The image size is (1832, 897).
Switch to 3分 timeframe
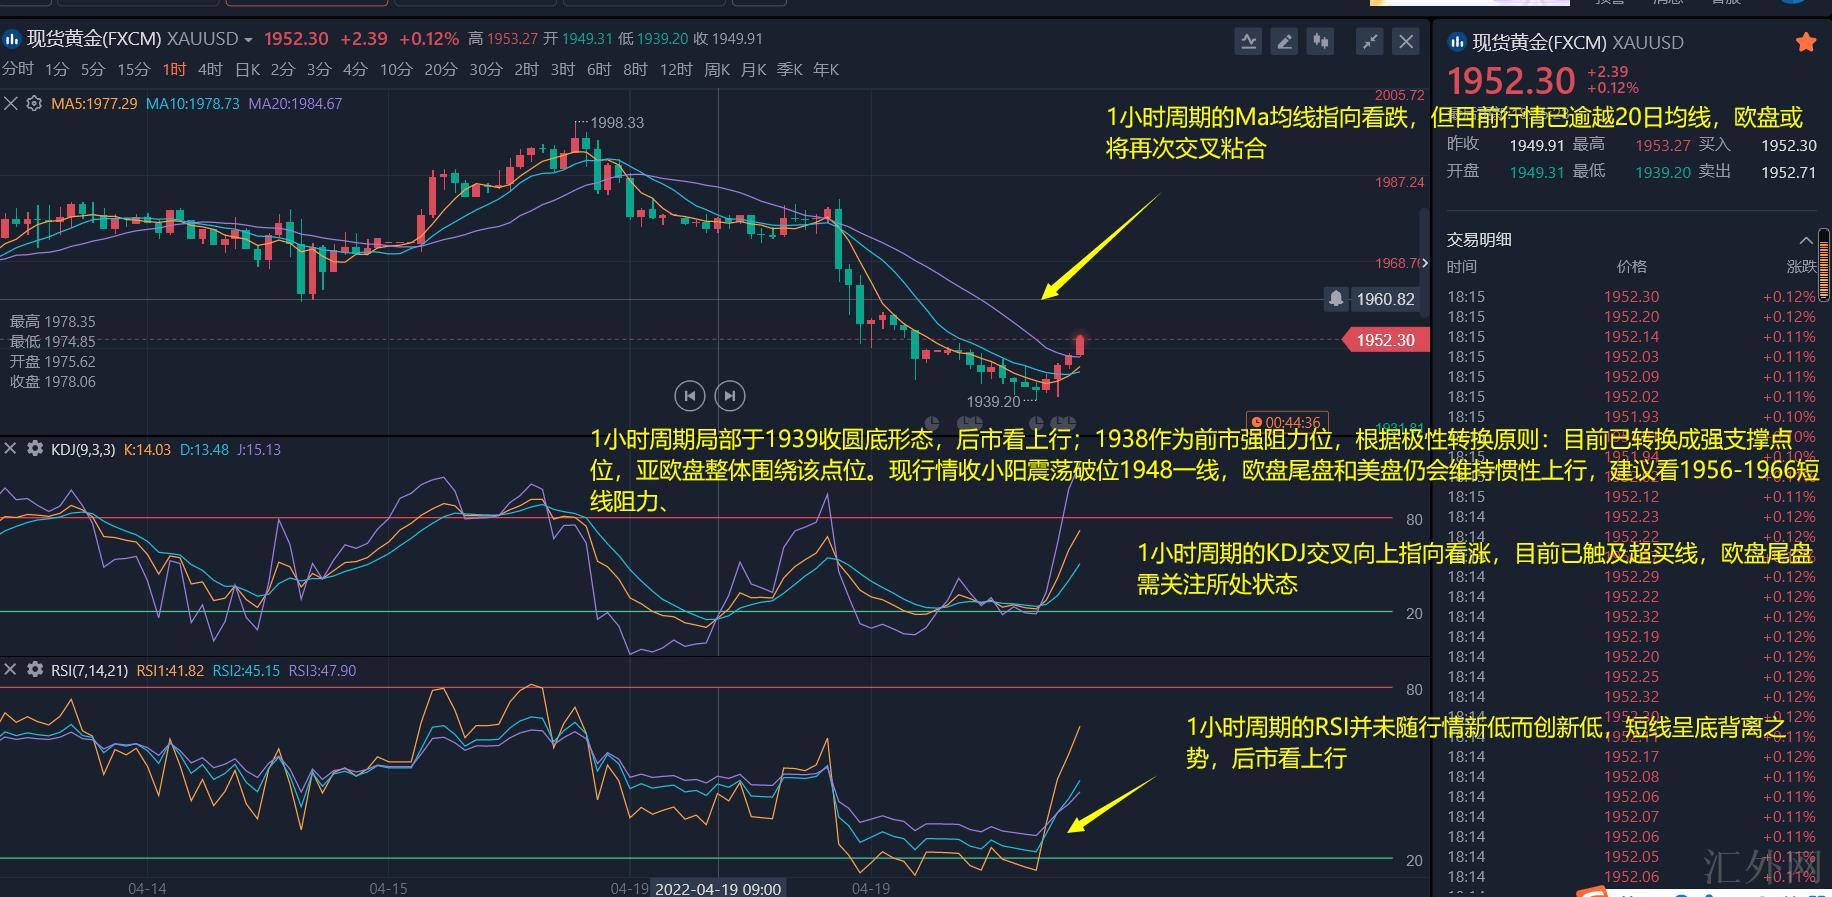tap(319, 69)
